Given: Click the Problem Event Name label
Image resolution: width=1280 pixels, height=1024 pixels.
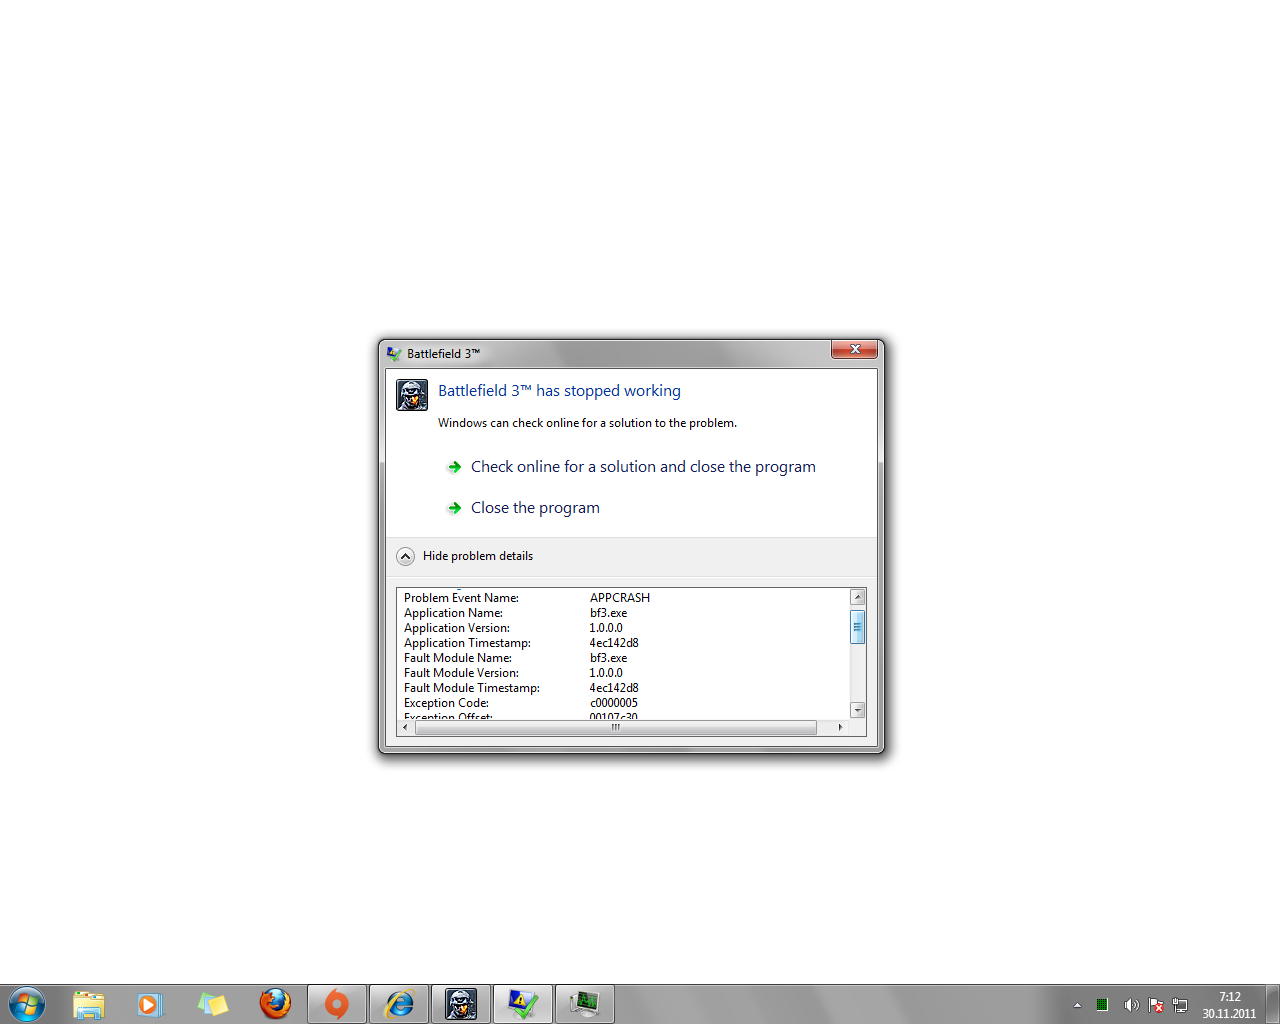Looking at the screenshot, I should (461, 598).
